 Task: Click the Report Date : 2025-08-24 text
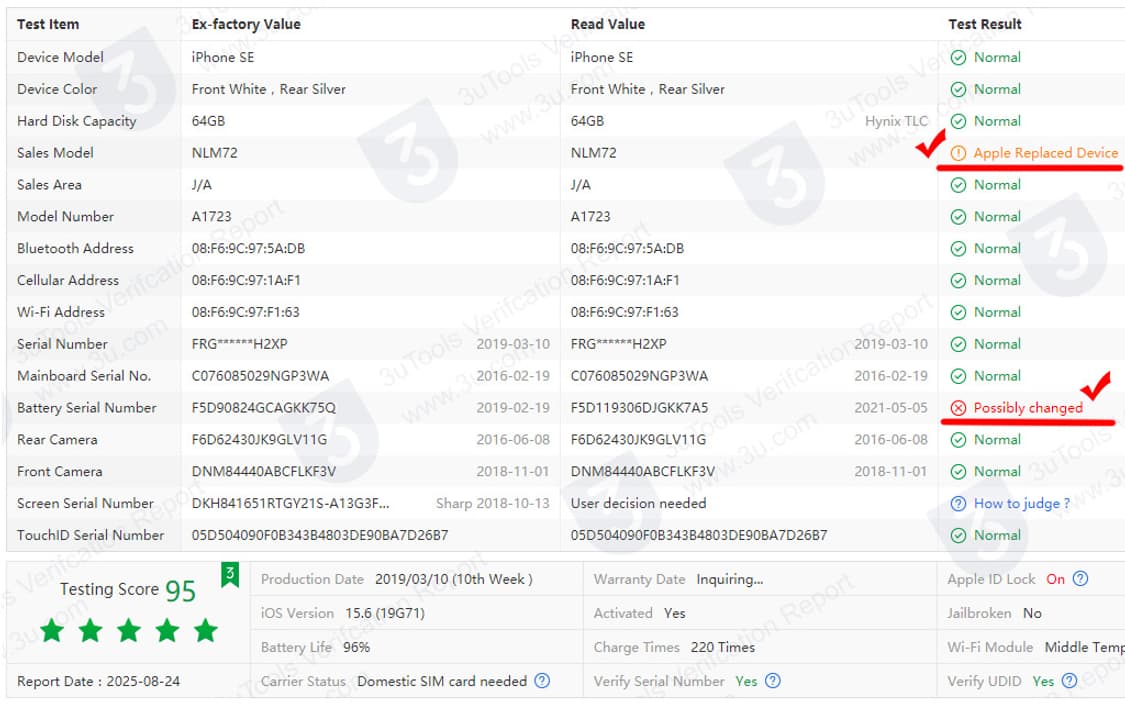click(x=98, y=681)
